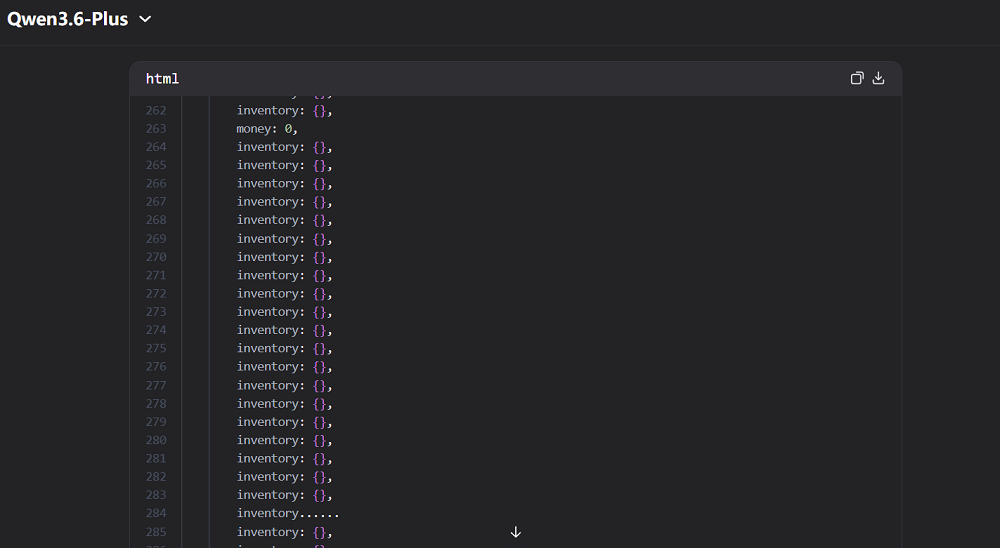Place cursor on code at line 268

click(x=284, y=220)
